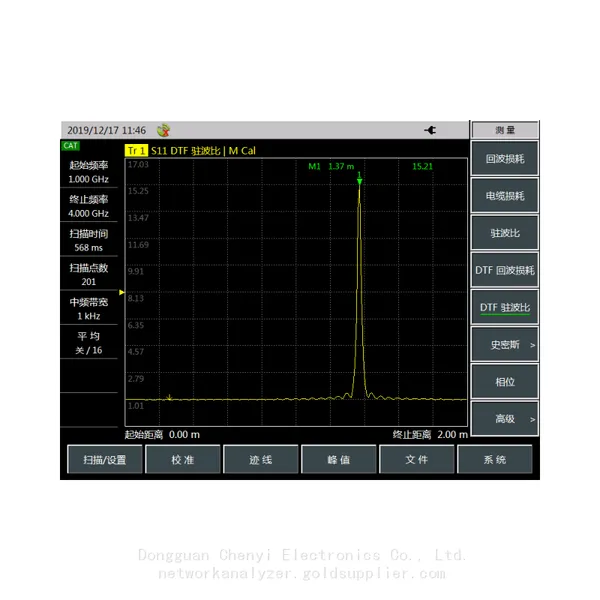600x600 pixels.
Task: Click the 13.47 Y-axis scale label
Action: coord(138,218)
